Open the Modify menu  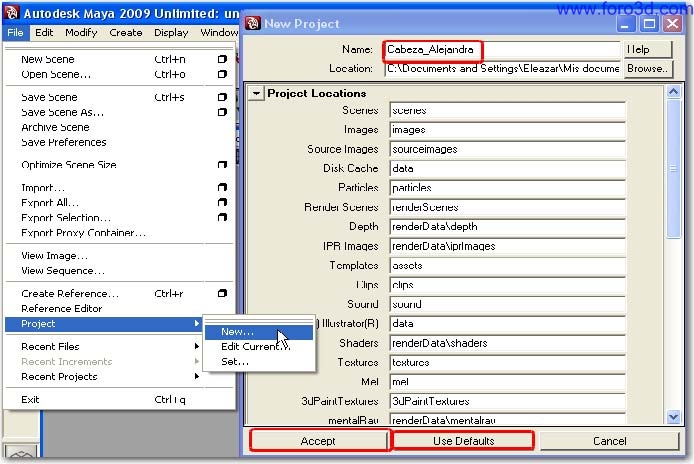(x=81, y=33)
